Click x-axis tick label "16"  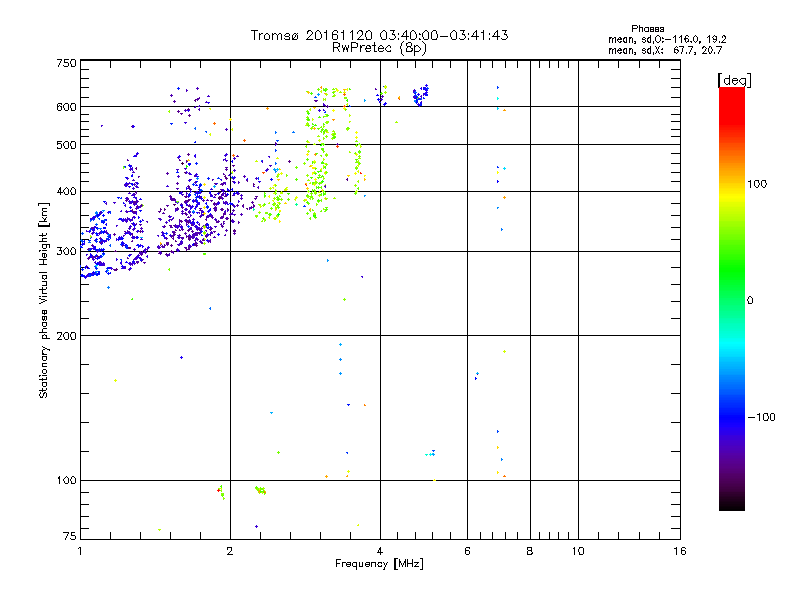click(680, 551)
